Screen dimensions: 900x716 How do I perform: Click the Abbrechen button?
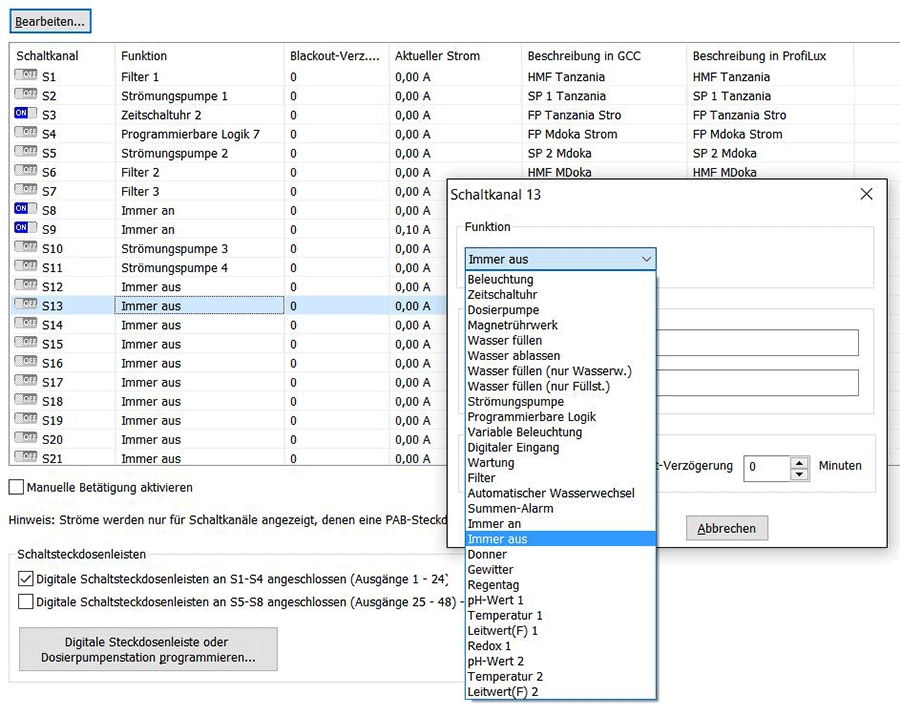tap(726, 528)
